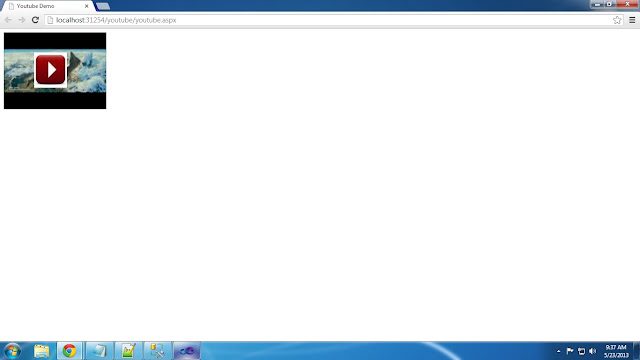Open the network tray icon
This screenshot has width=640, height=360.
[x=581, y=351]
